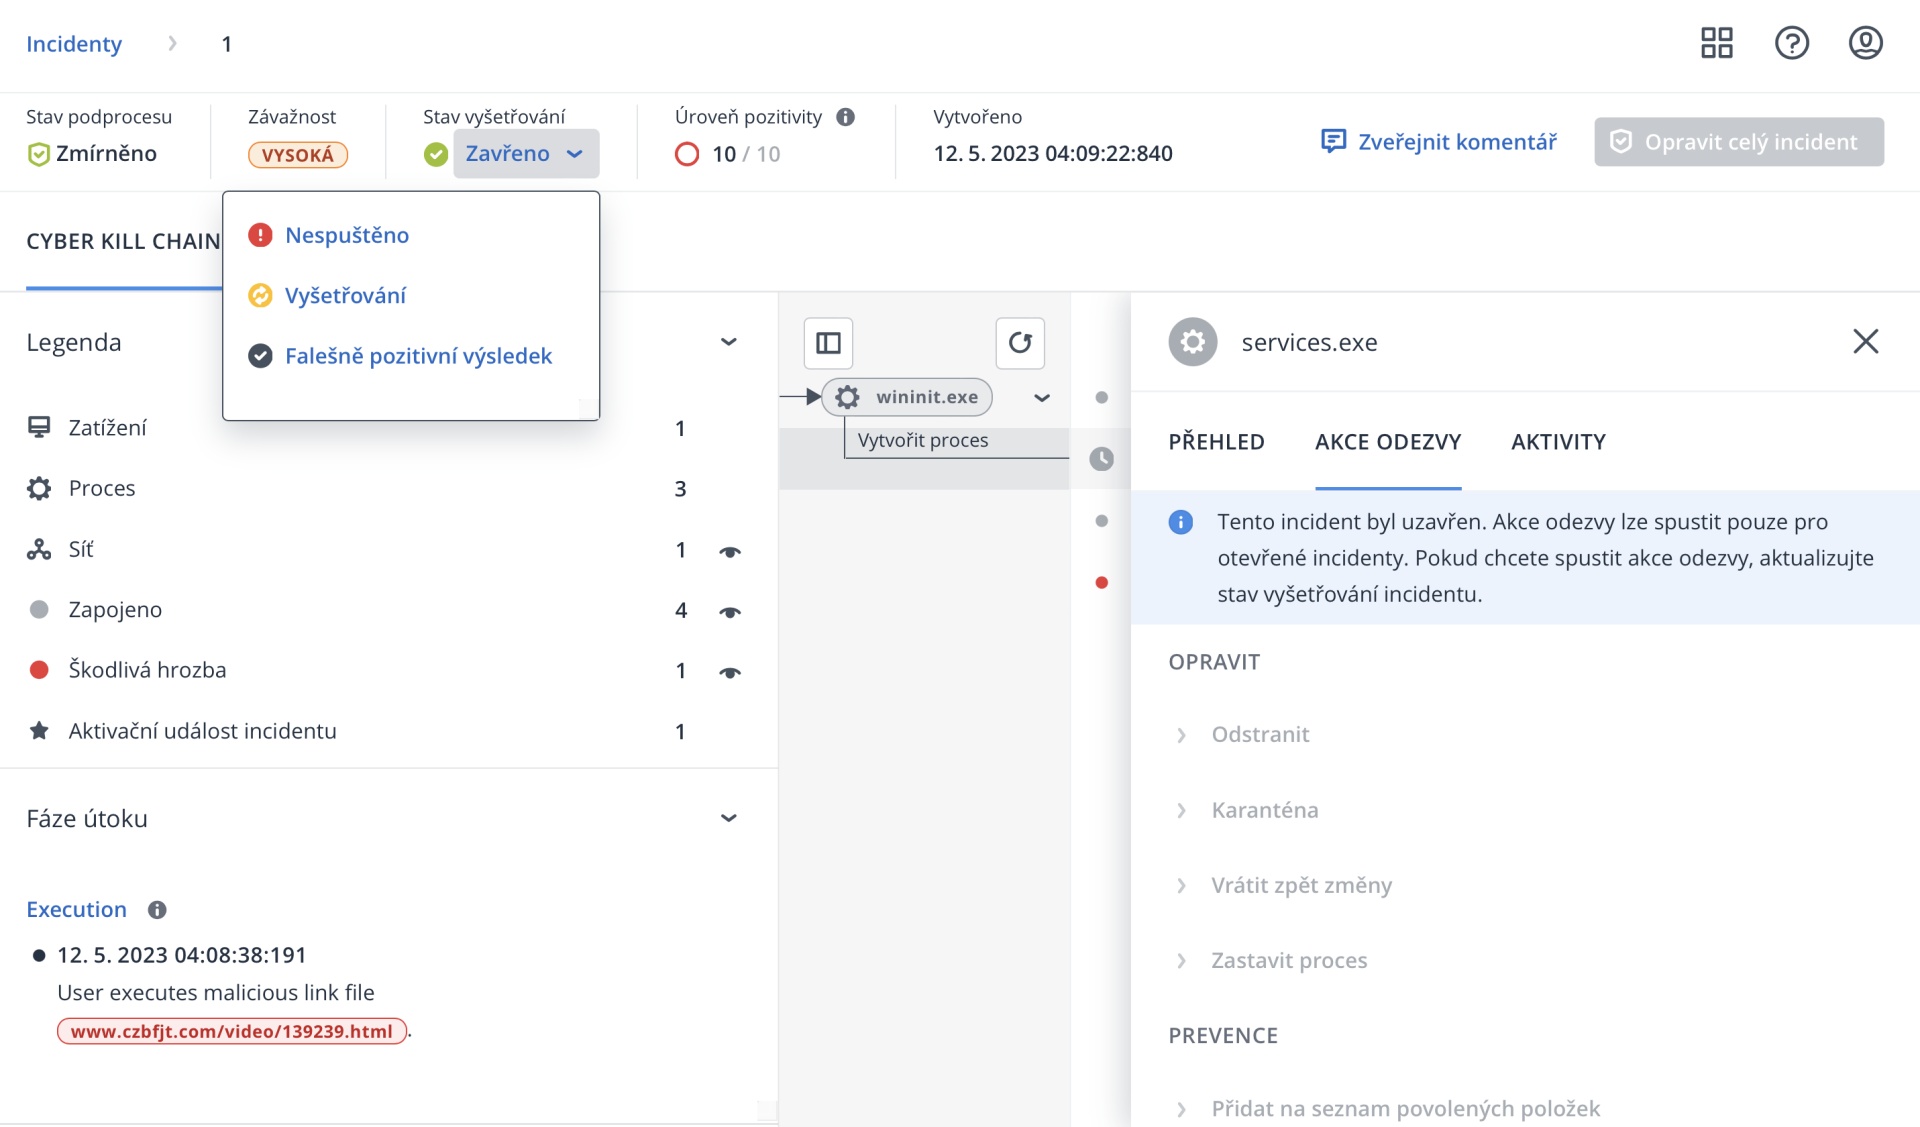Click the Aktivační událost star icon
The width and height of the screenshot is (1920, 1127).
[x=39, y=731]
